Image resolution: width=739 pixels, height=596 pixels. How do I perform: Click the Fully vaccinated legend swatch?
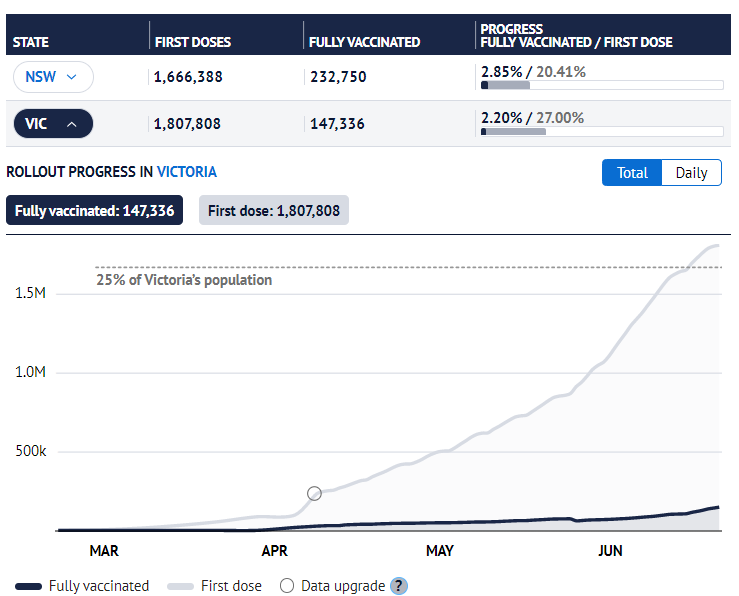(x=28, y=587)
